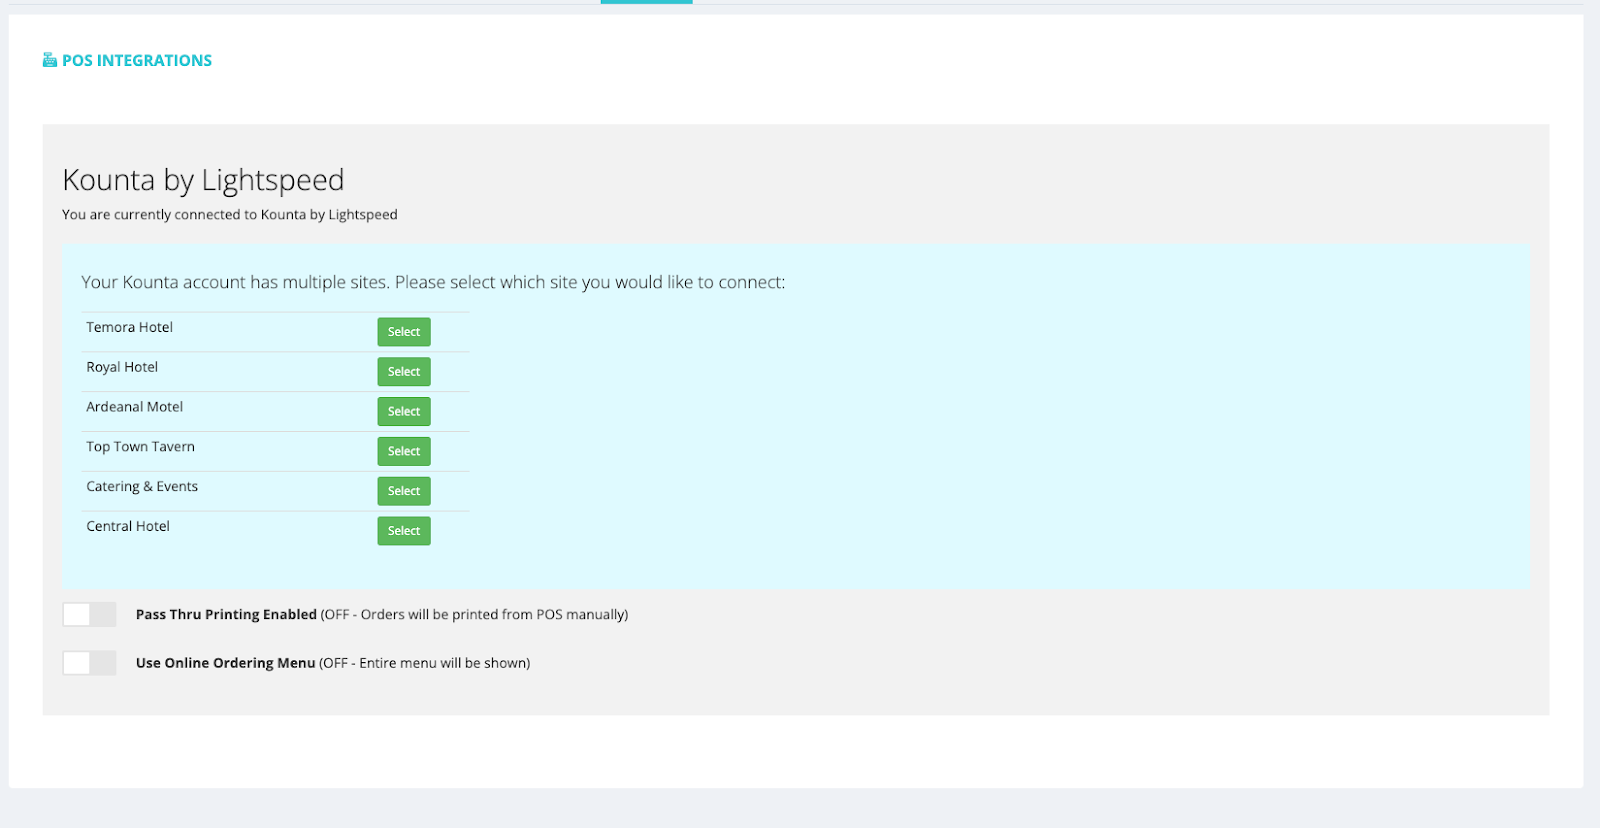Click the POS Integrations cash register icon
The image size is (1600, 828).
pos(50,60)
